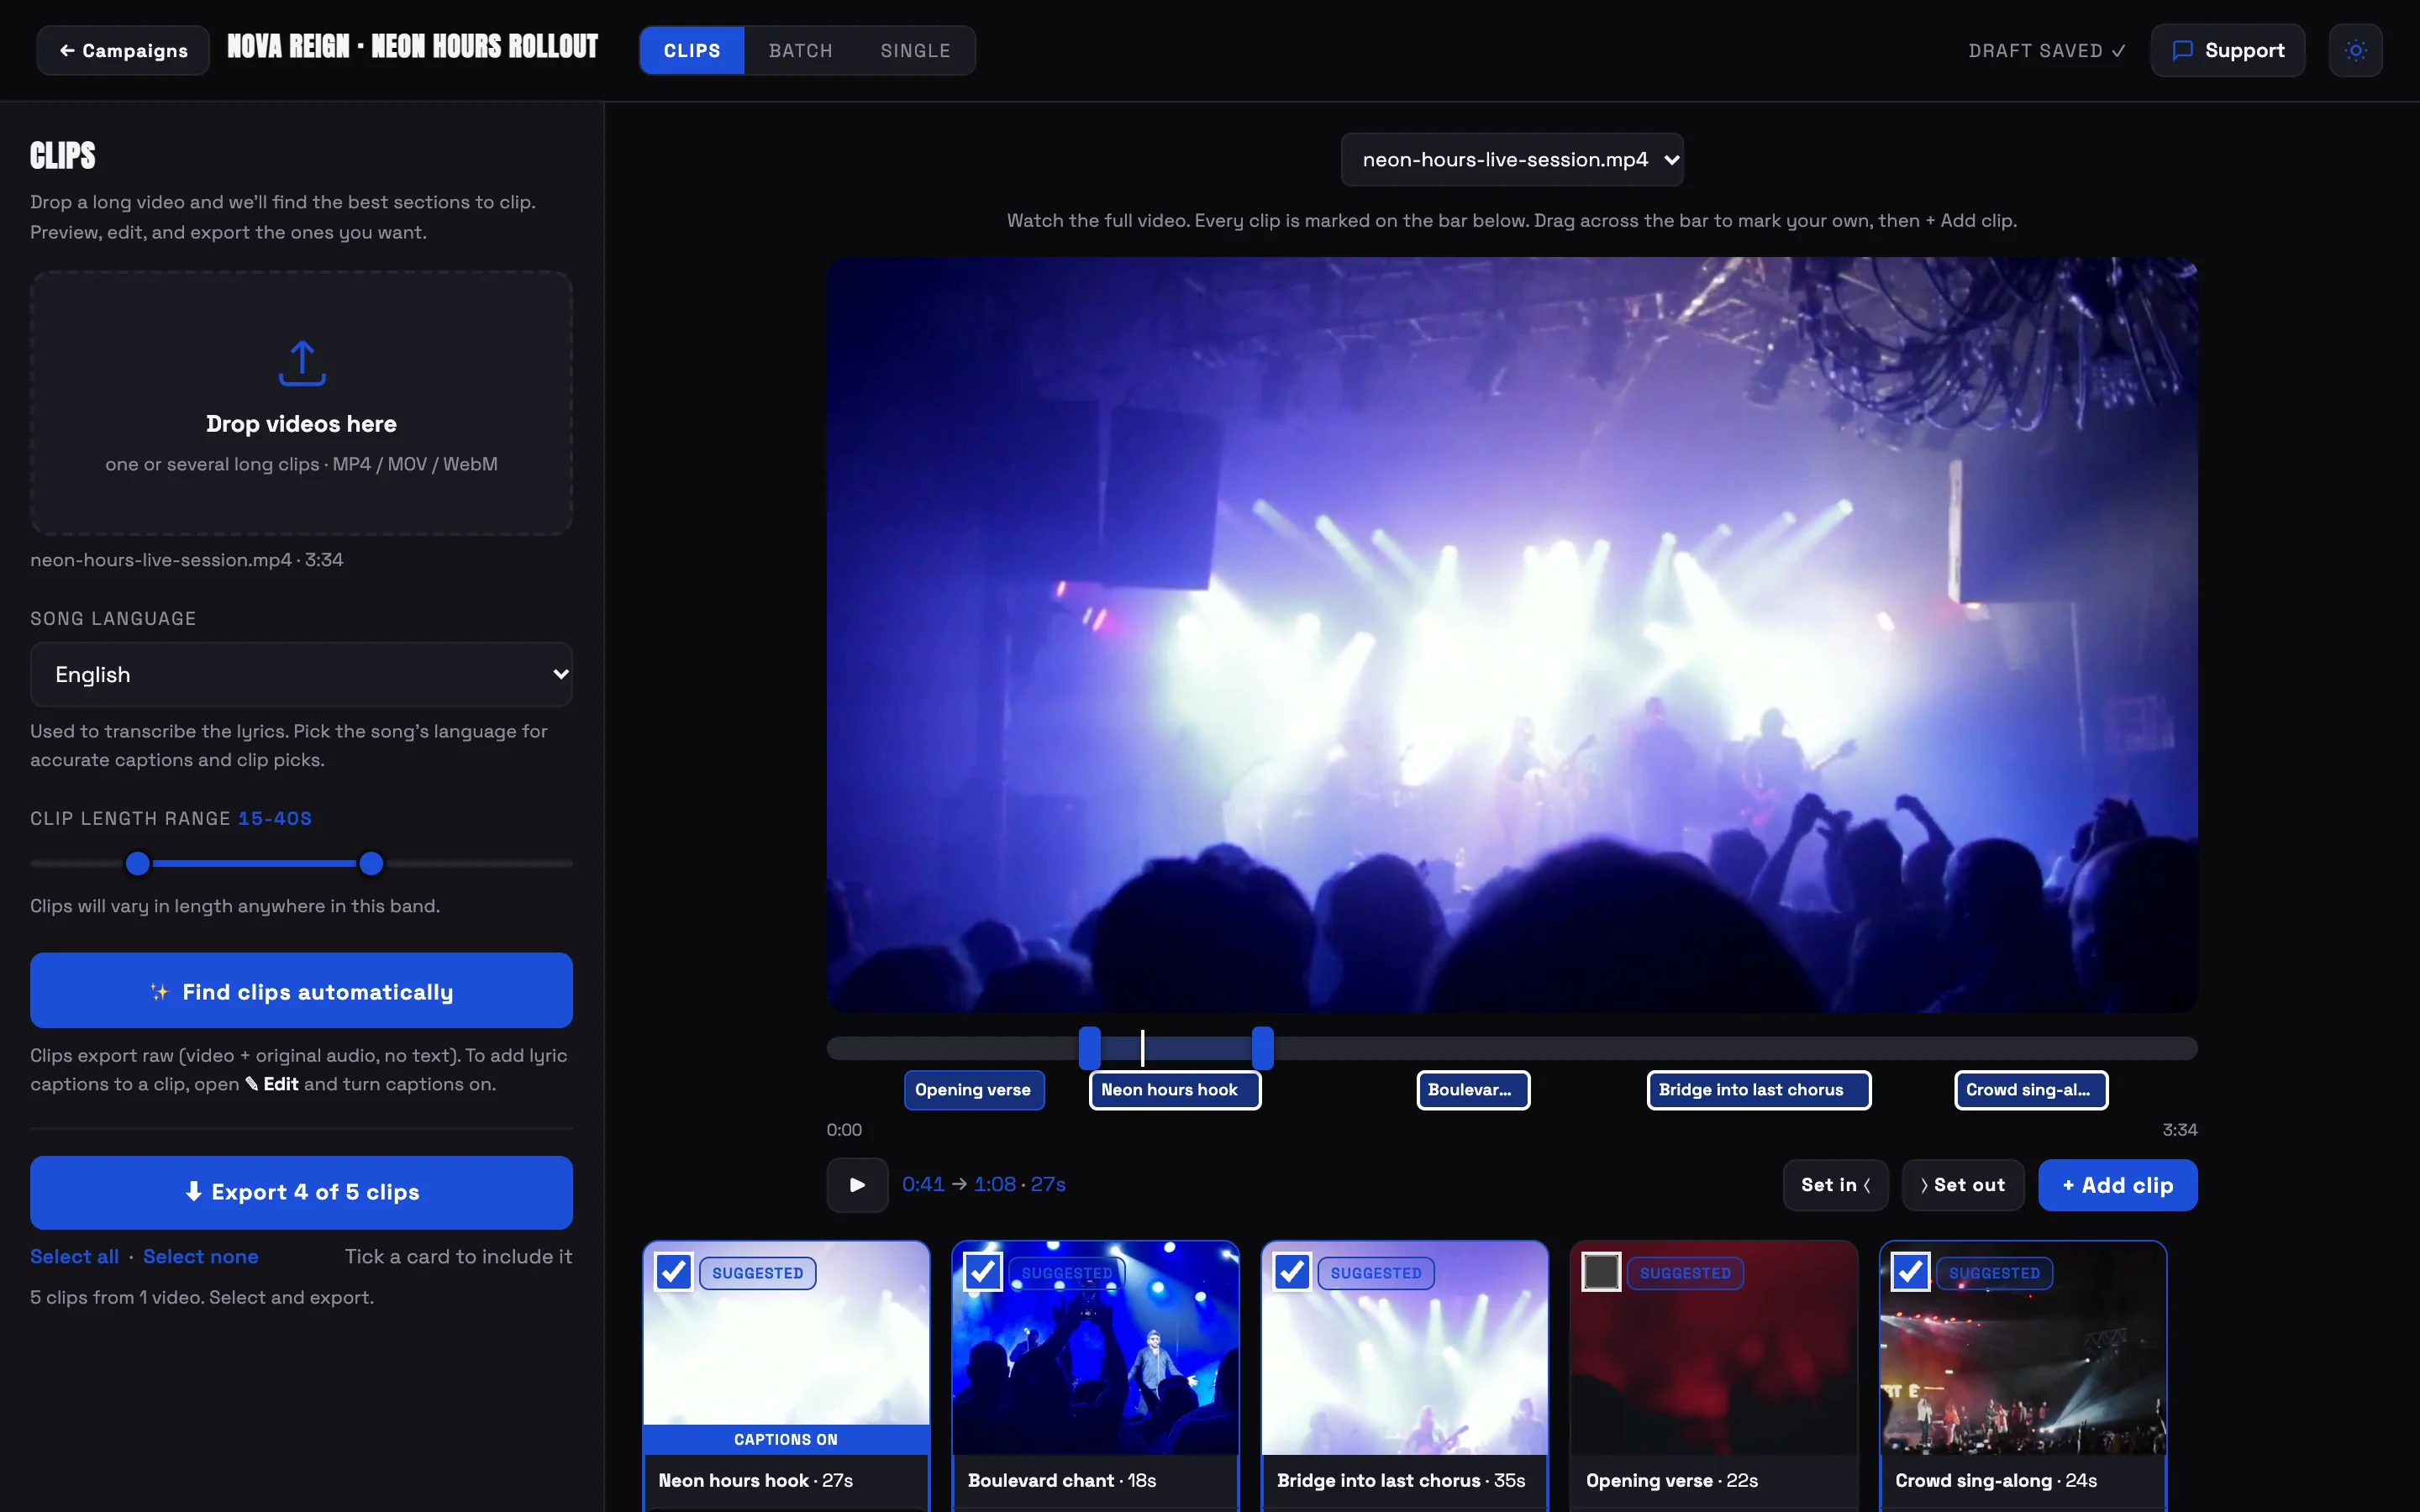This screenshot has width=2420, height=1512.
Task: Open the Opening verse clip thumbnail
Action: tap(1713, 1348)
